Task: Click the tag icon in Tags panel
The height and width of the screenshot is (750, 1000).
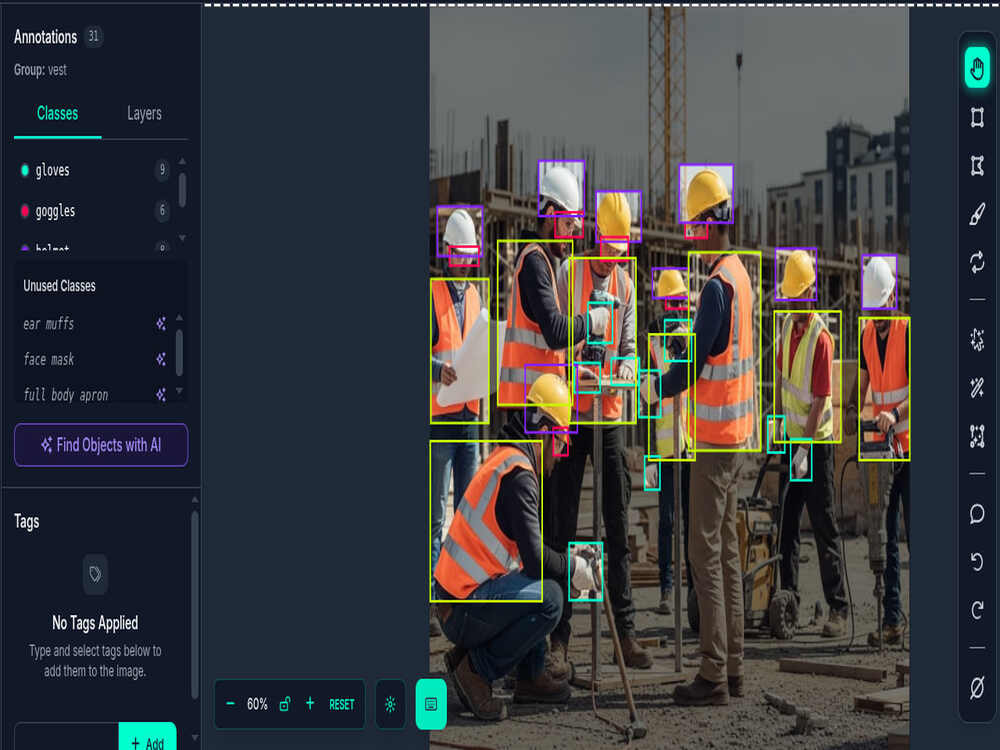Action: click(x=95, y=574)
